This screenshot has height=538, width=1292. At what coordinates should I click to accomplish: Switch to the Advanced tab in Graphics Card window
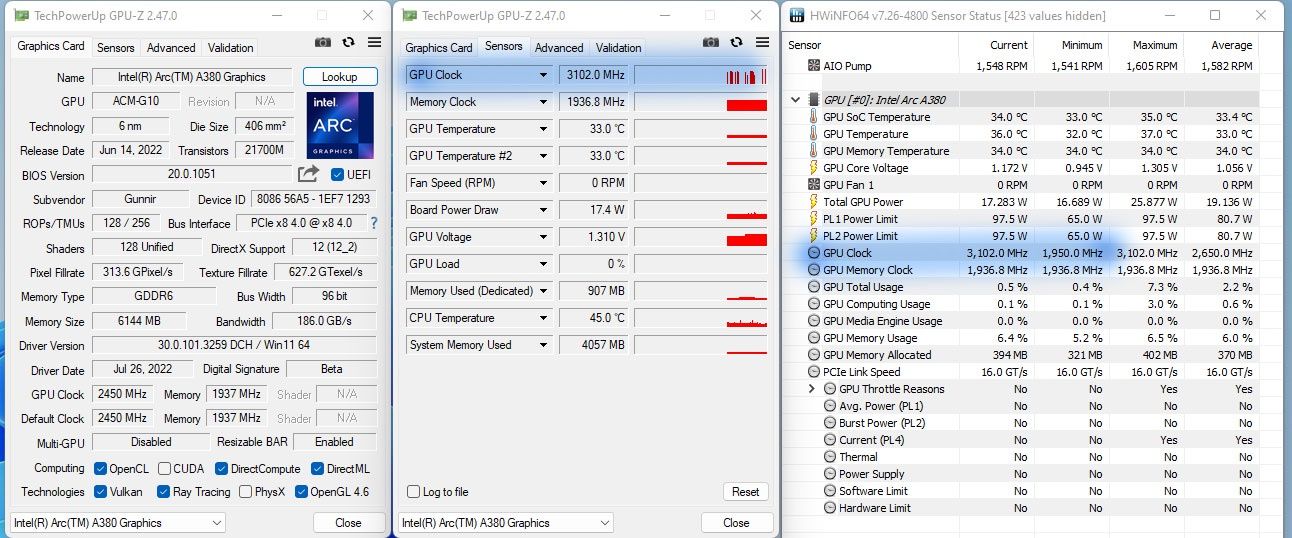tap(171, 47)
